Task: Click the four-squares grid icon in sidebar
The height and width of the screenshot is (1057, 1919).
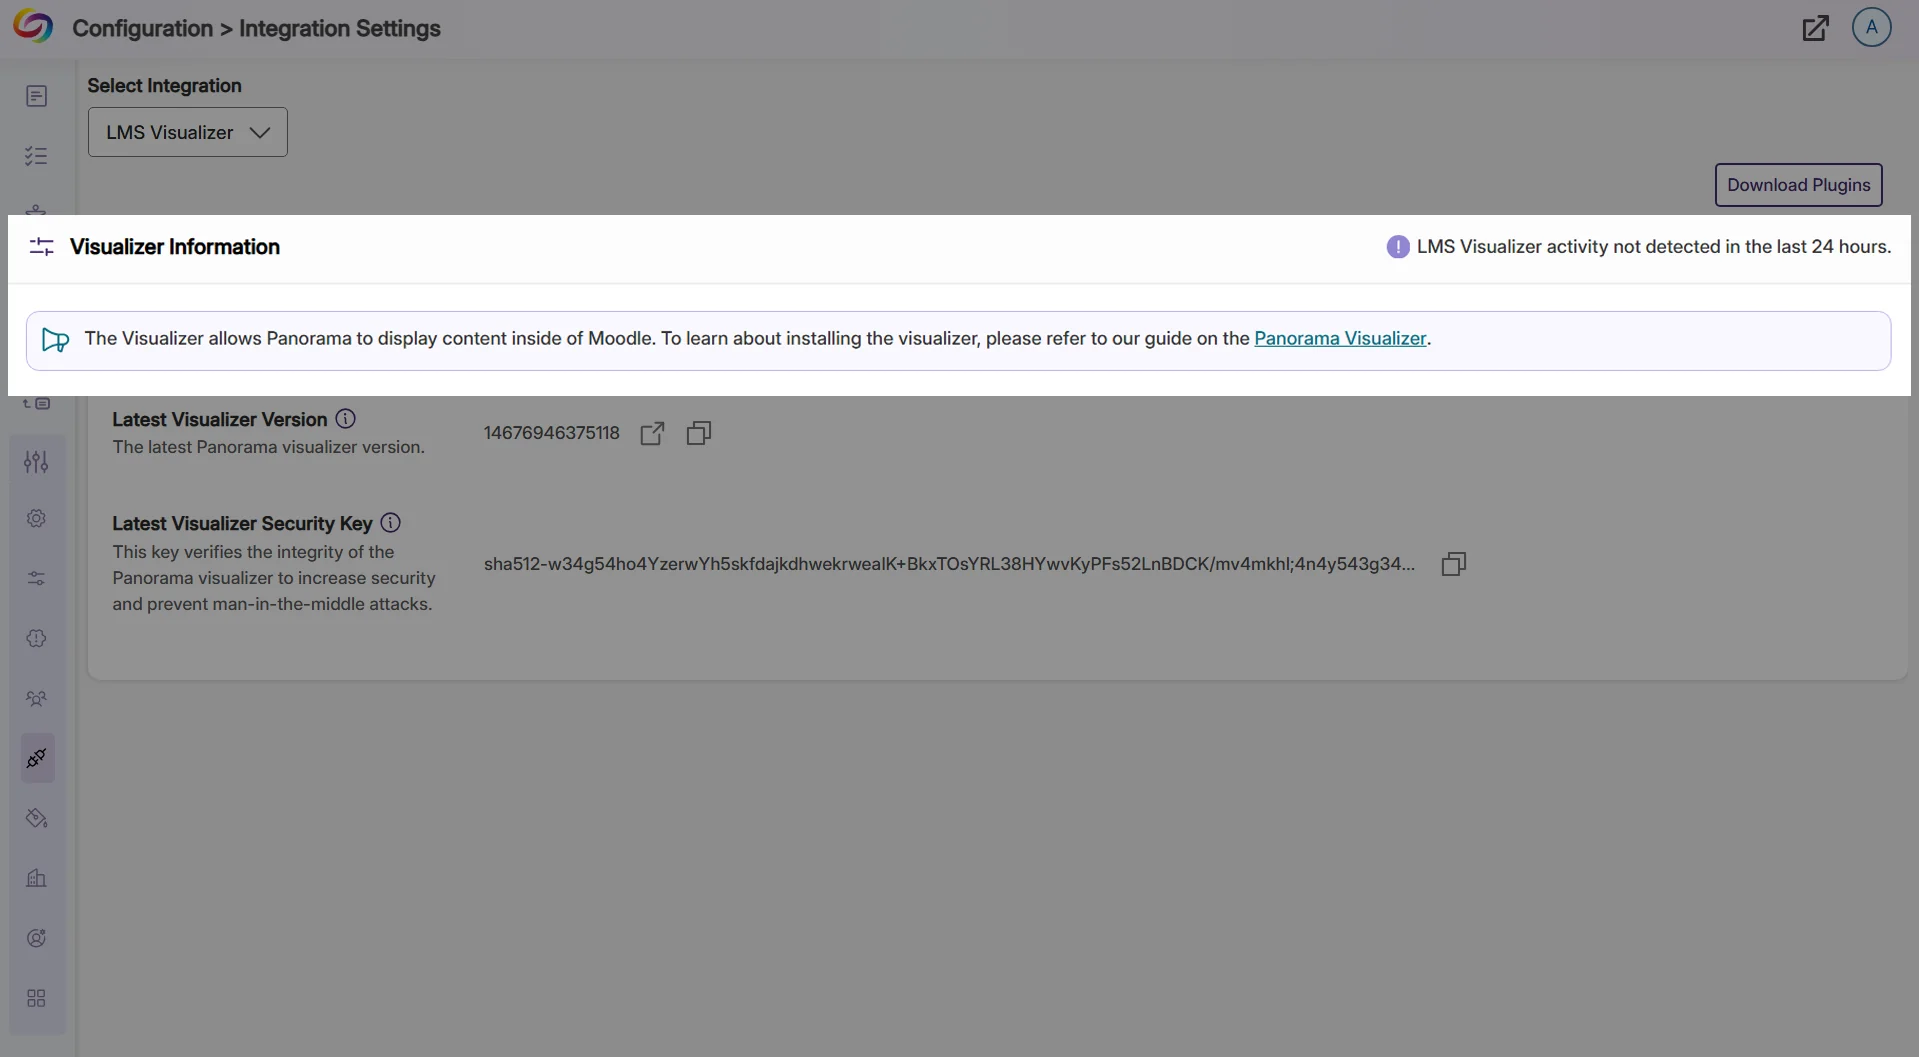Action: pos(36,998)
